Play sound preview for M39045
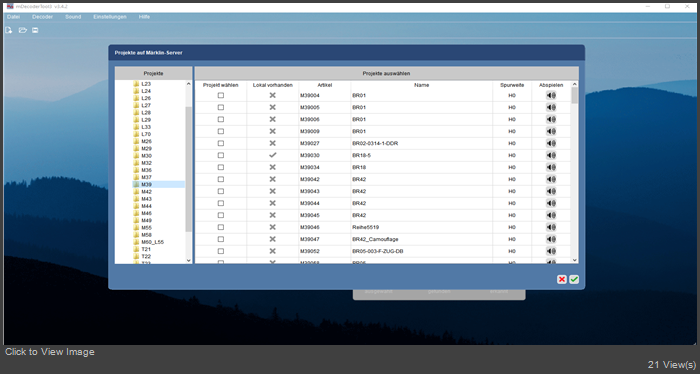700x374 pixels. (551, 216)
